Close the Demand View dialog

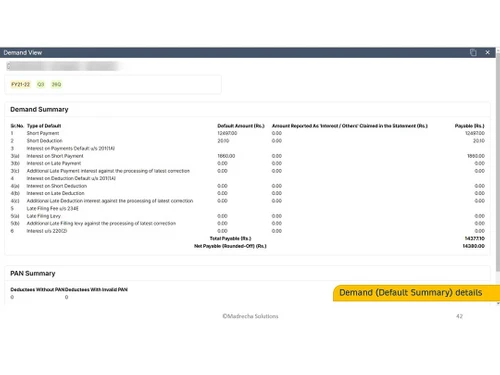[x=487, y=53]
